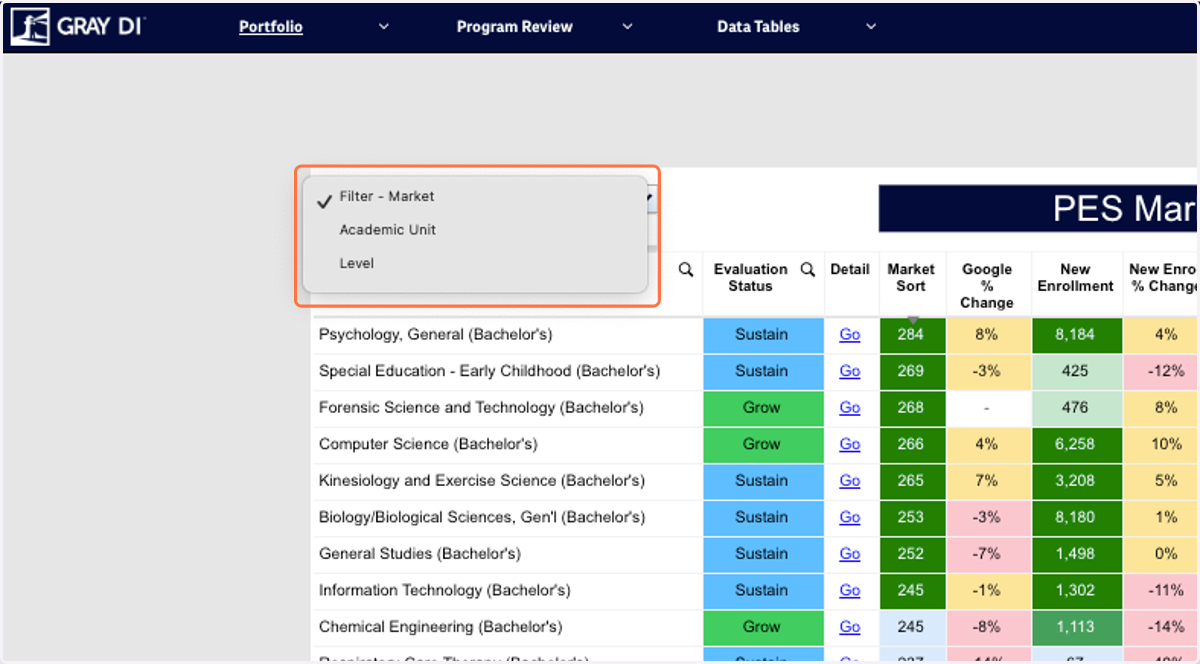Open Go link for Kinesiology and Exercise Science
Screen dimensions: 1200x664
pyautogui.click(x=850, y=481)
